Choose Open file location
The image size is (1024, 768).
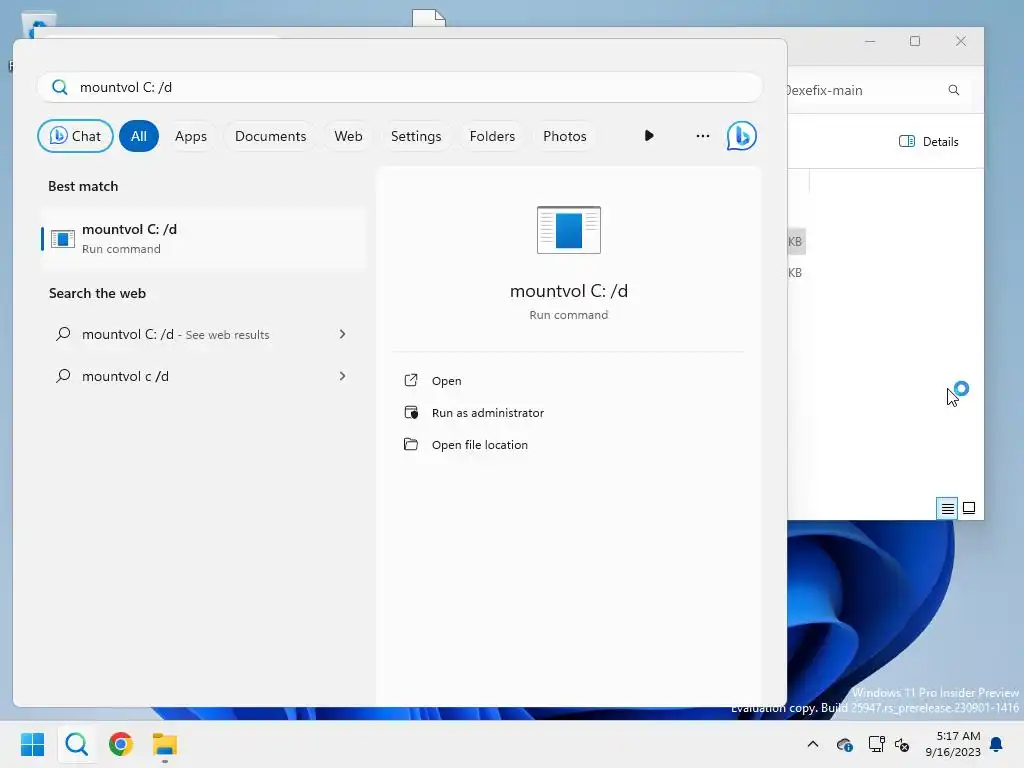pos(480,445)
